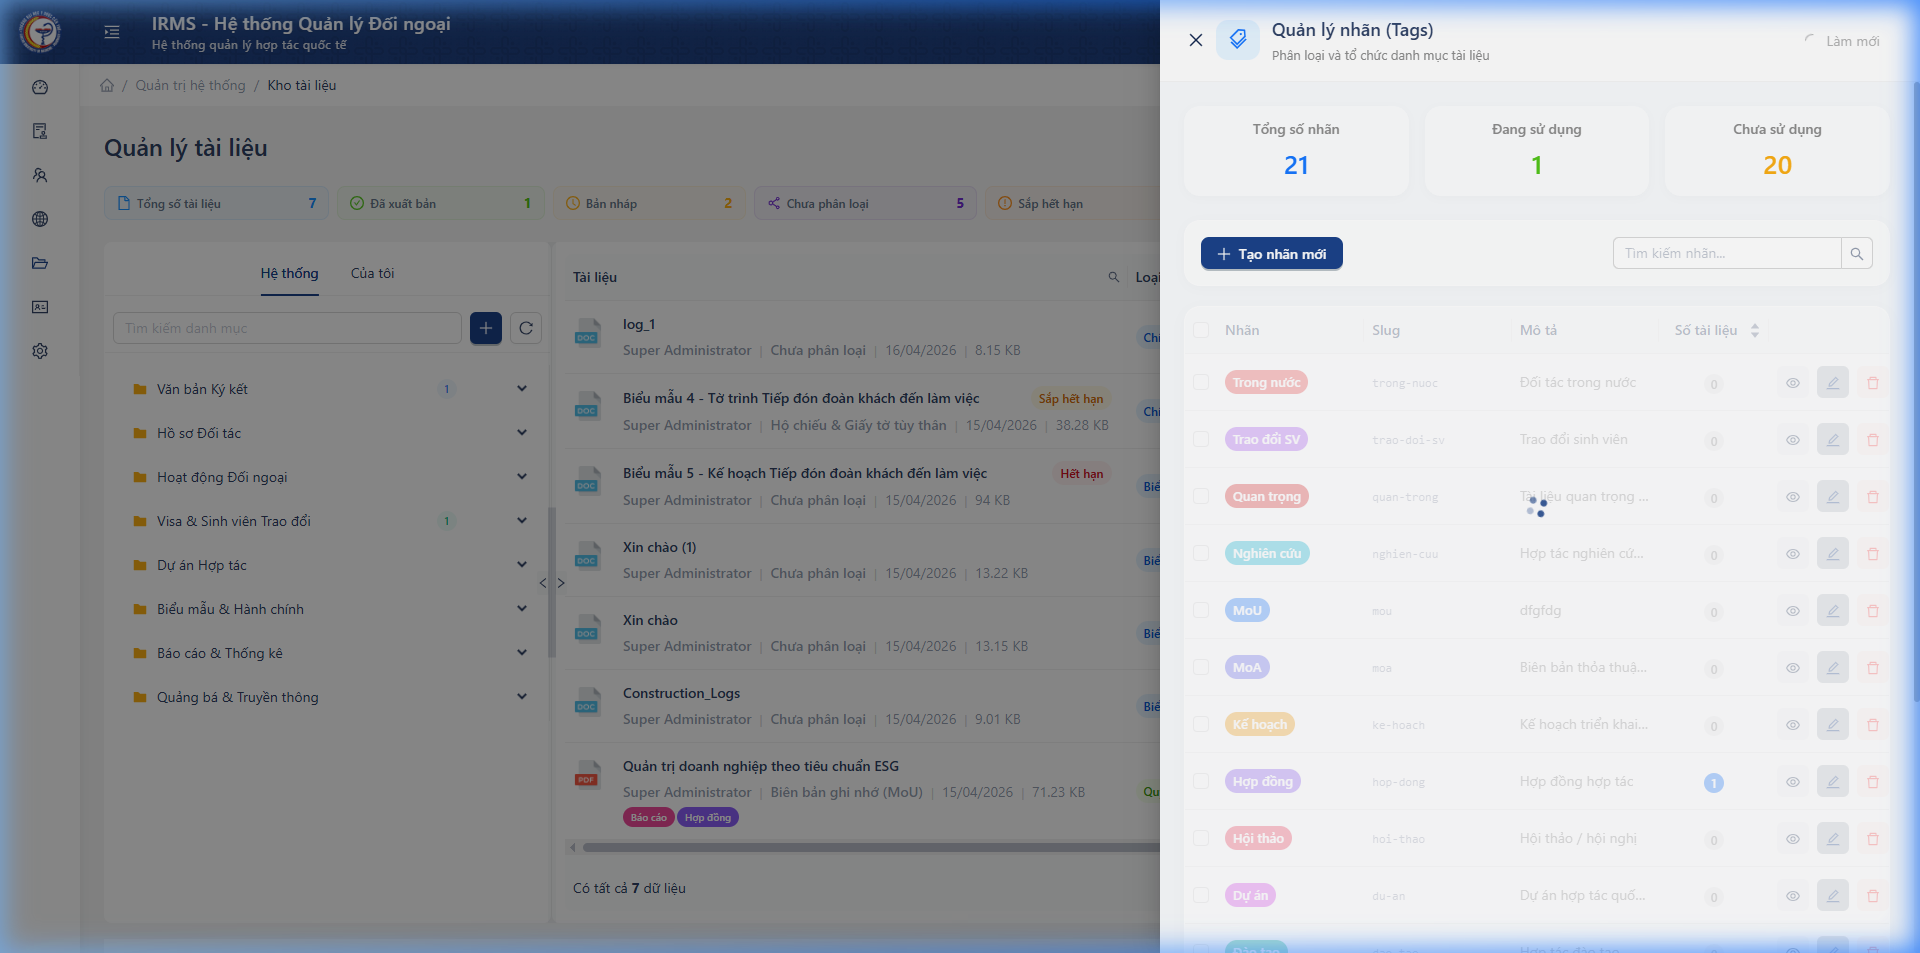Click the globe icon in left sidebar
1920x953 pixels.
40,219
